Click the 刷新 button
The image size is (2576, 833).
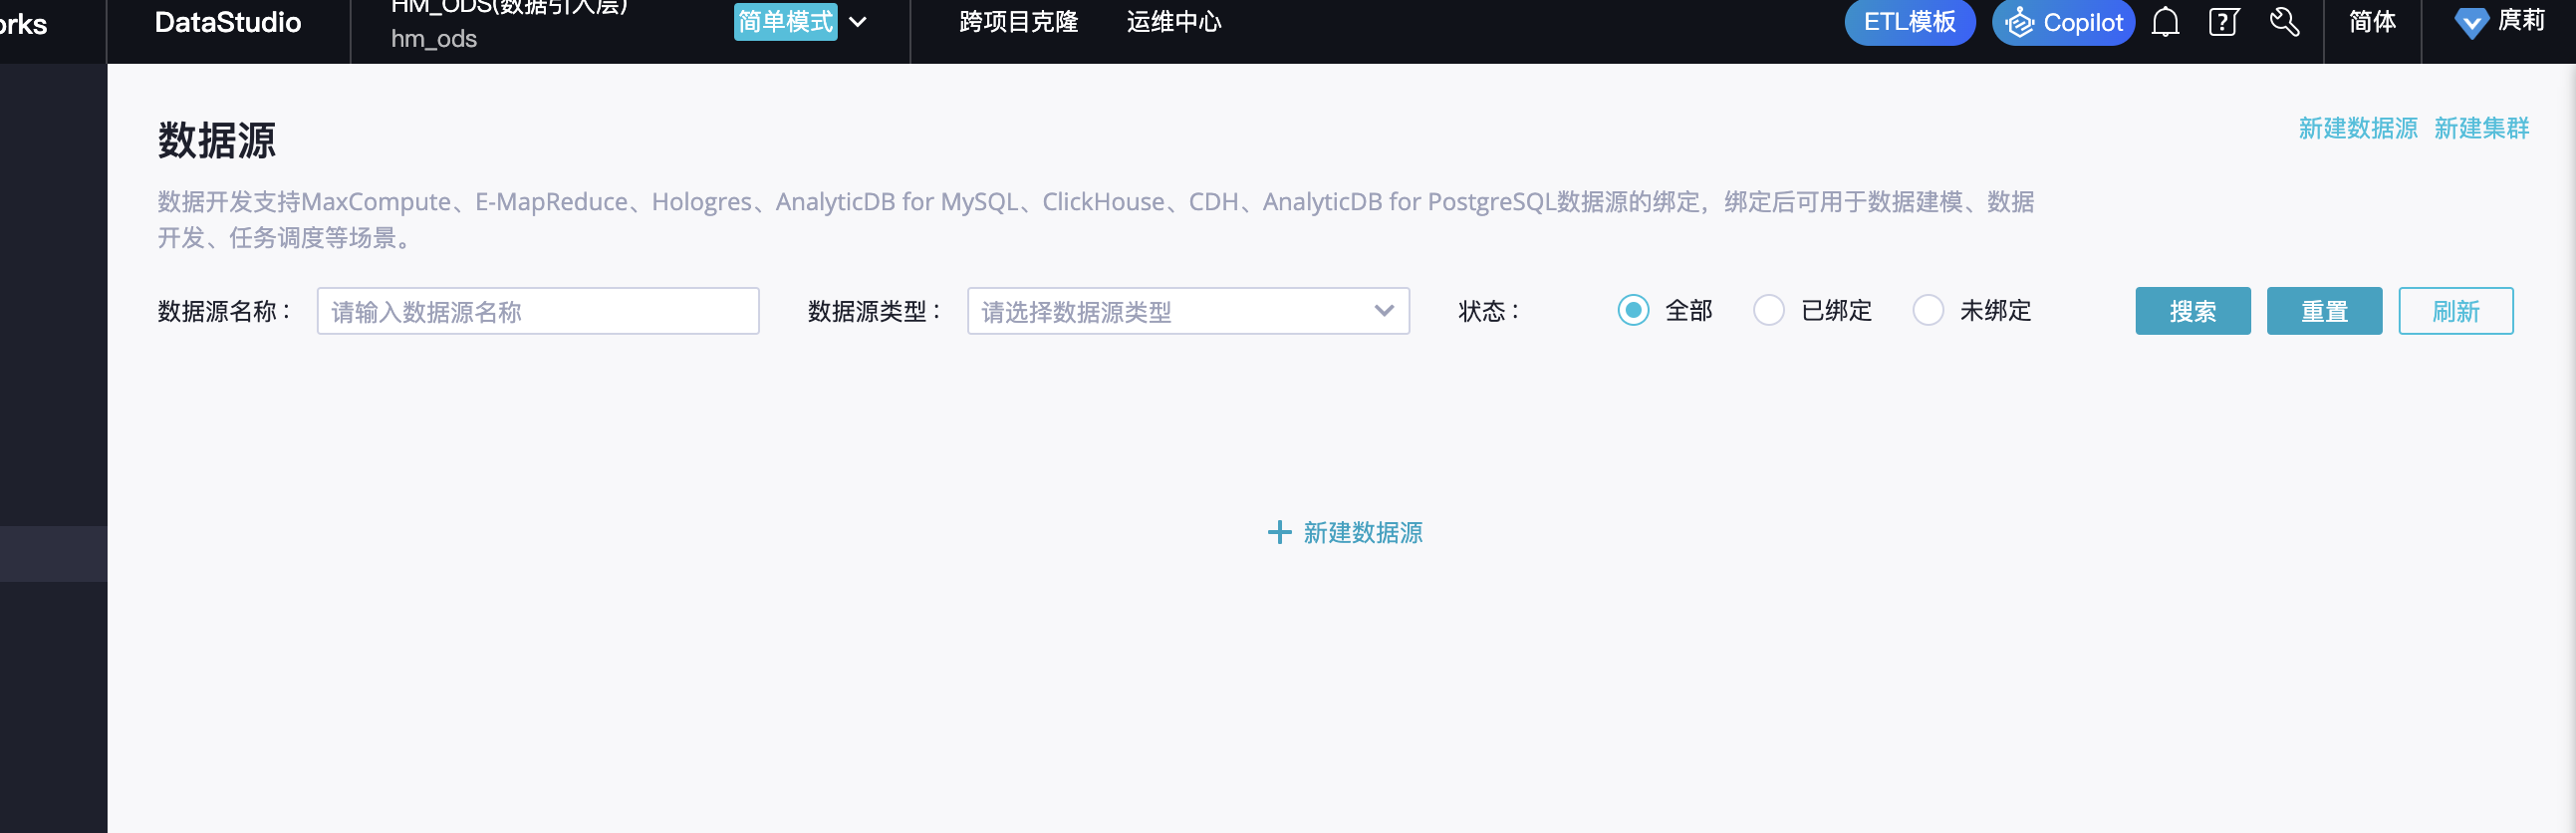tap(2455, 311)
